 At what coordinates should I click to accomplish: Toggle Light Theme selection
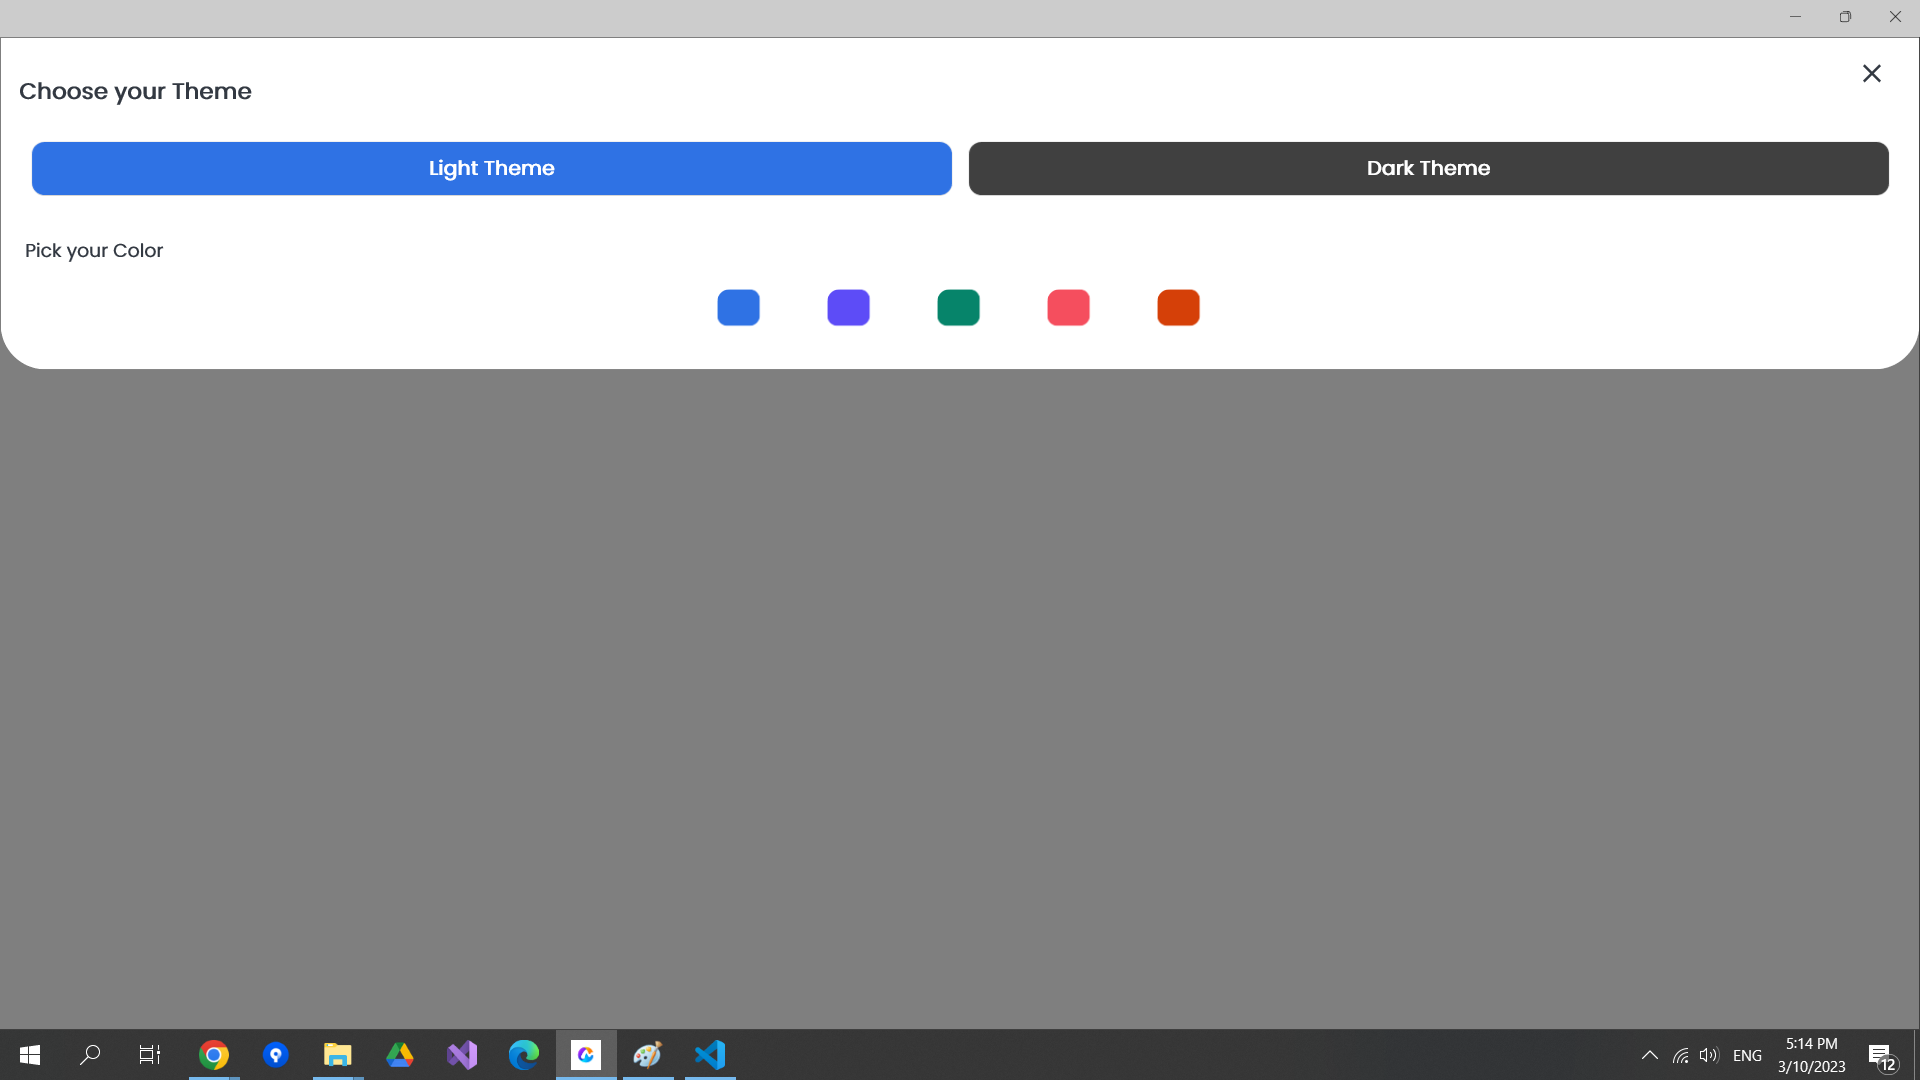click(491, 169)
